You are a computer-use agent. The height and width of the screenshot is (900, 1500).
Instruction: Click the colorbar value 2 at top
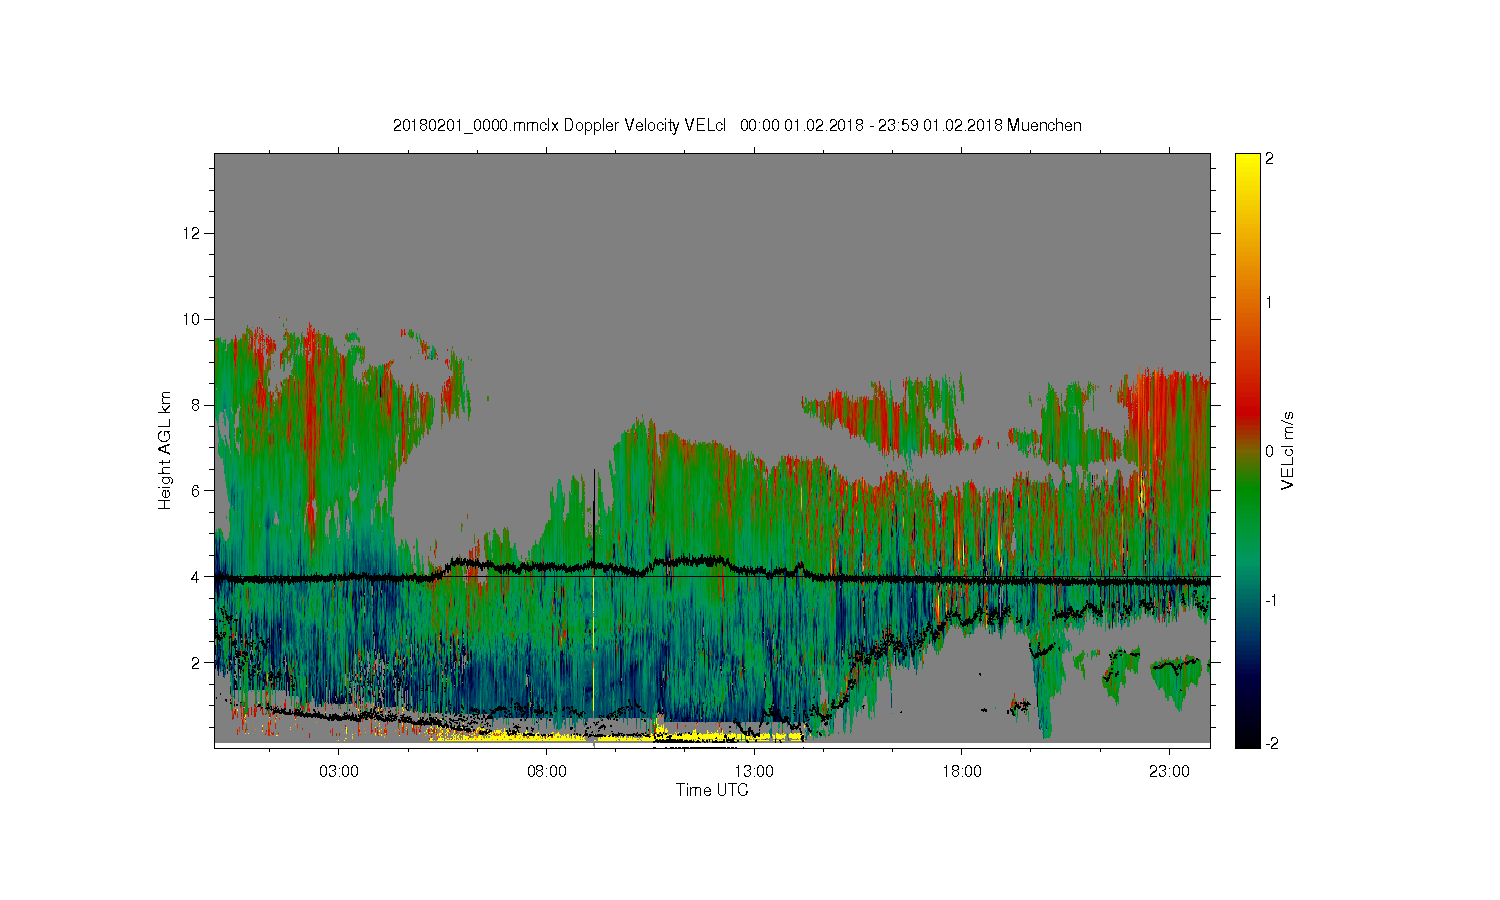pos(1269,159)
